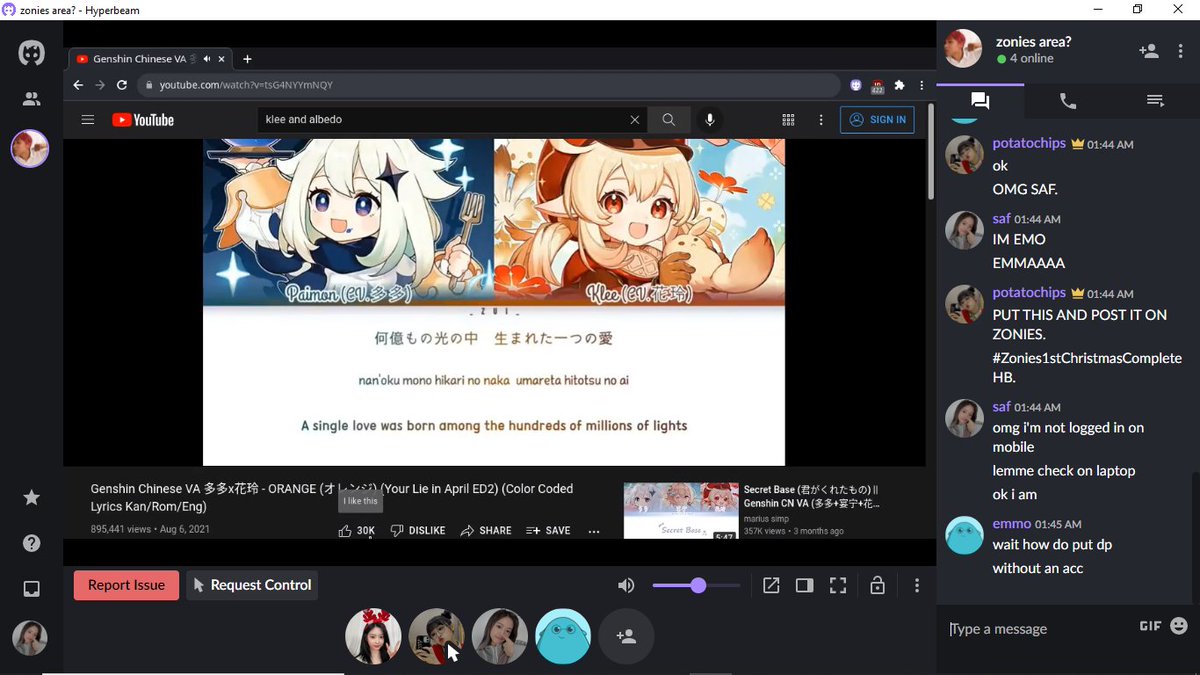Switch to the chat tab
Viewport: 1200px width, 675px height.
(980, 100)
